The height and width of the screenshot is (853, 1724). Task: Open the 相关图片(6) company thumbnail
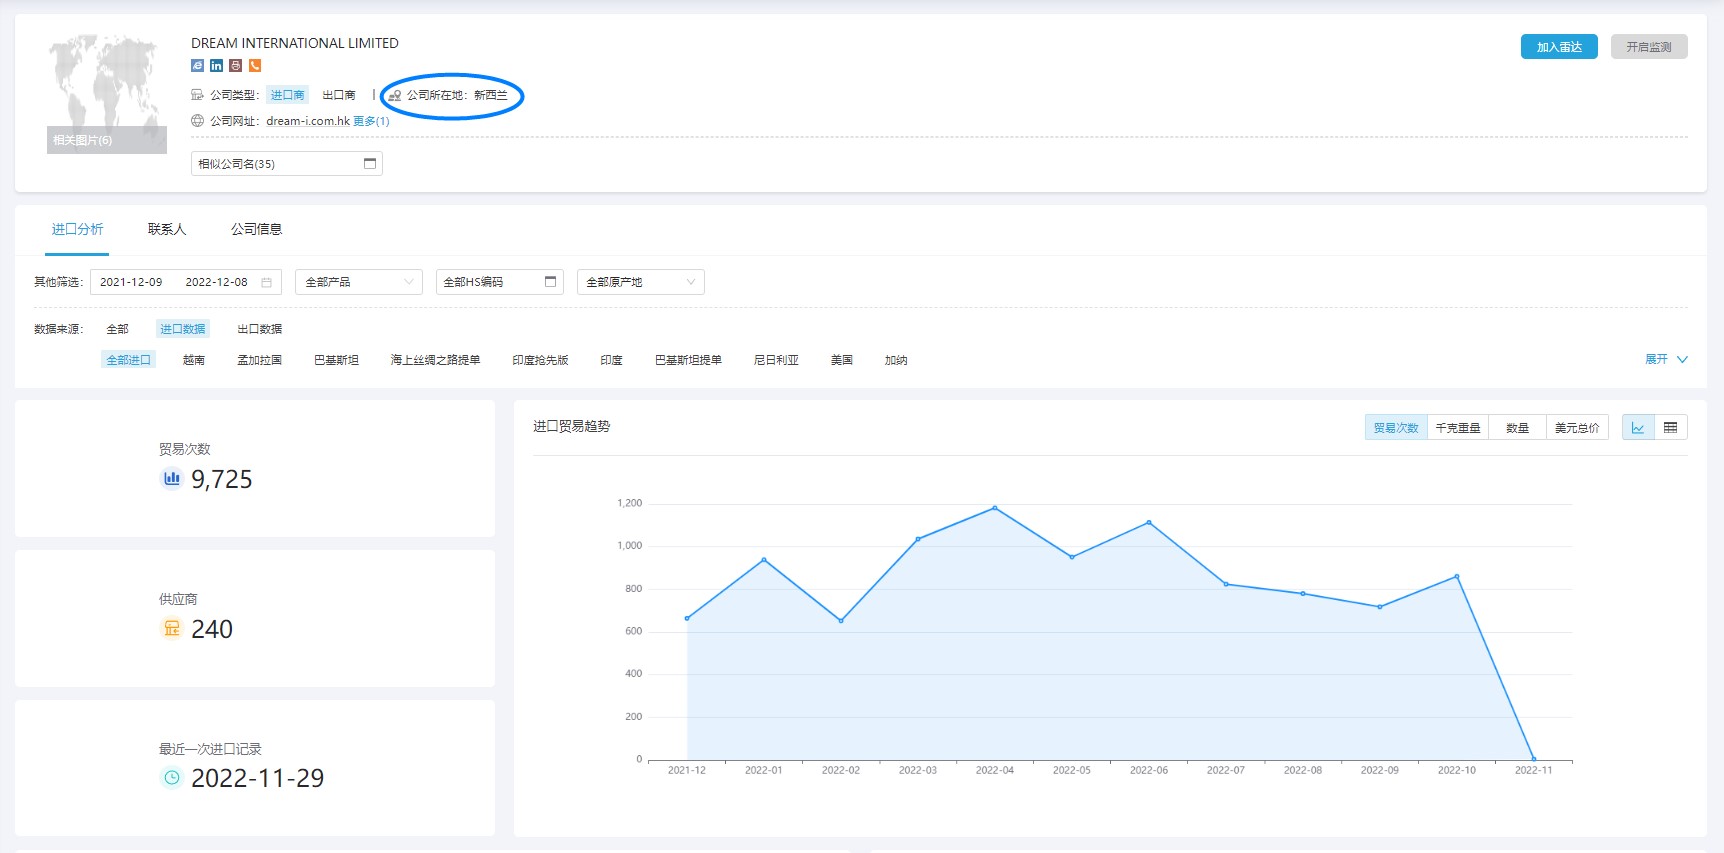[107, 94]
